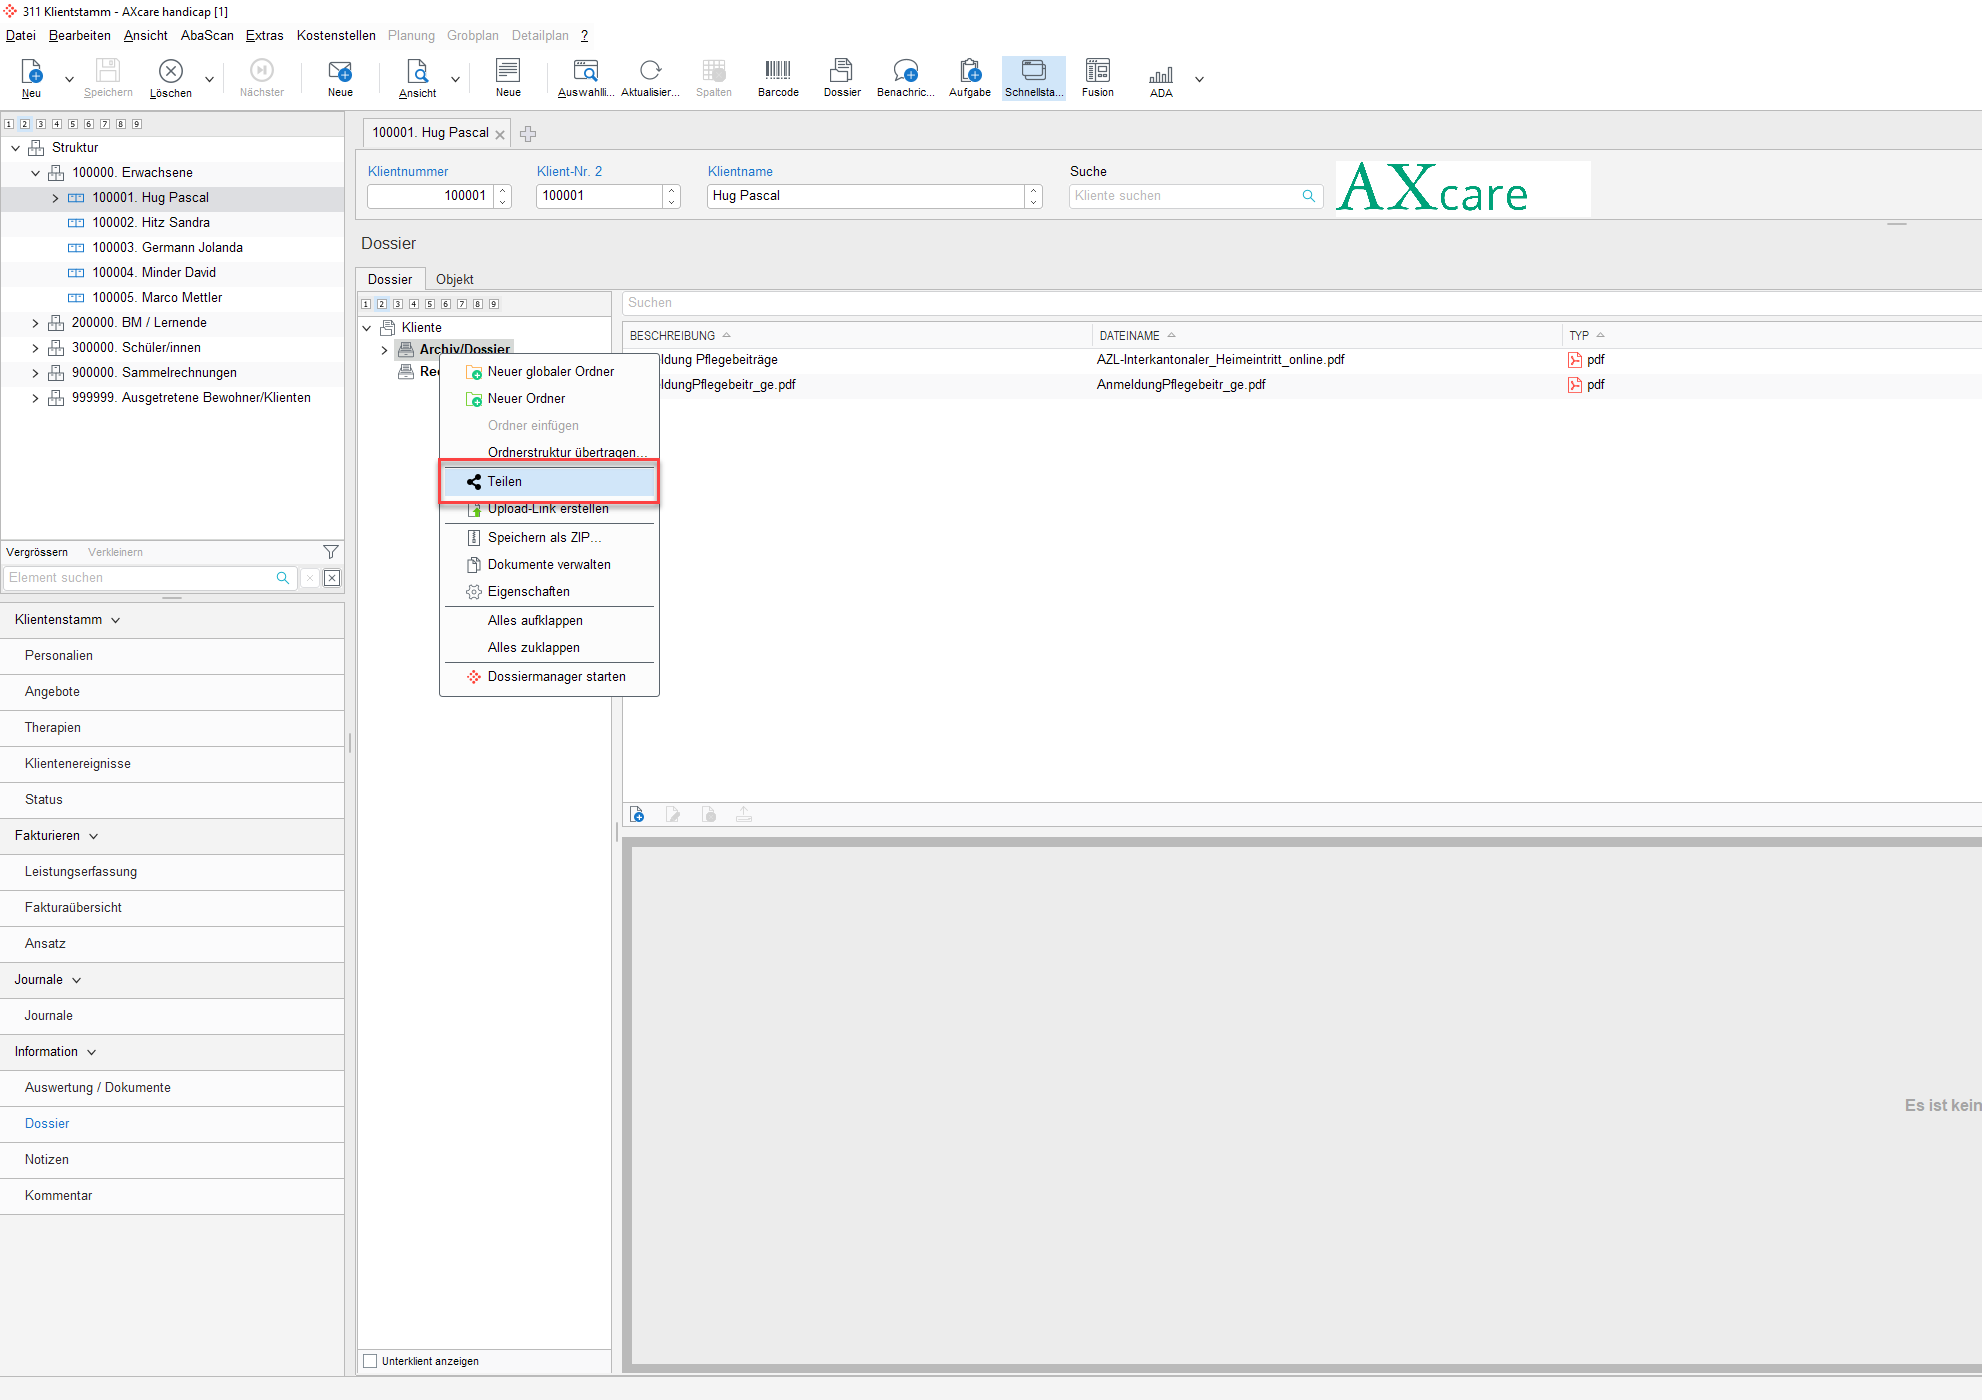Viewport: 1982px width, 1400px height.
Task: Select client 100003 Germann Jolanda
Action: [x=167, y=248]
